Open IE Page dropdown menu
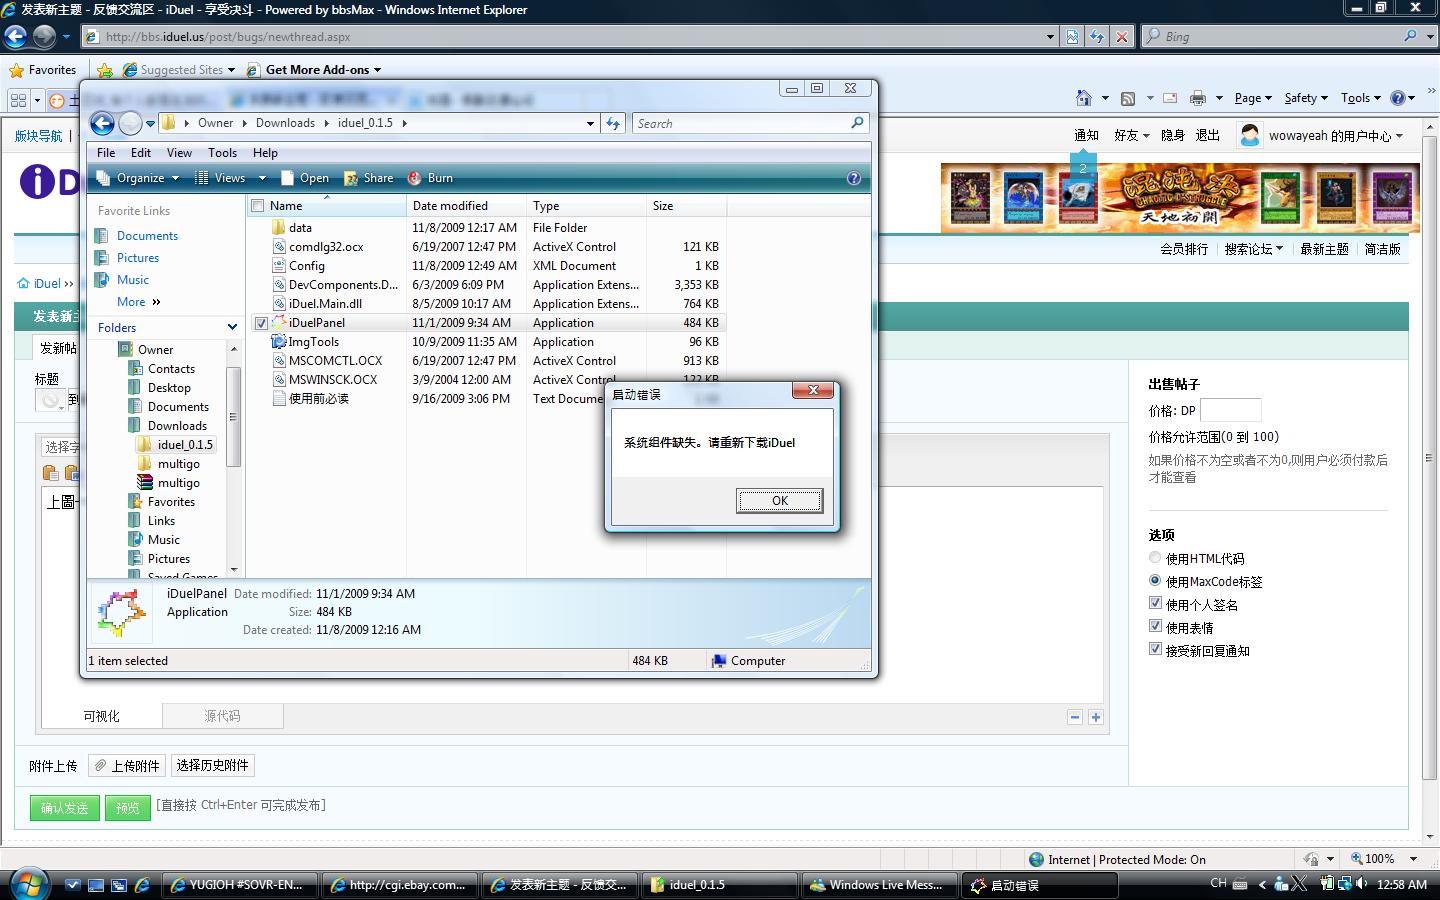The width and height of the screenshot is (1440, 900). pyautogui.click(x=1252, y=98)
